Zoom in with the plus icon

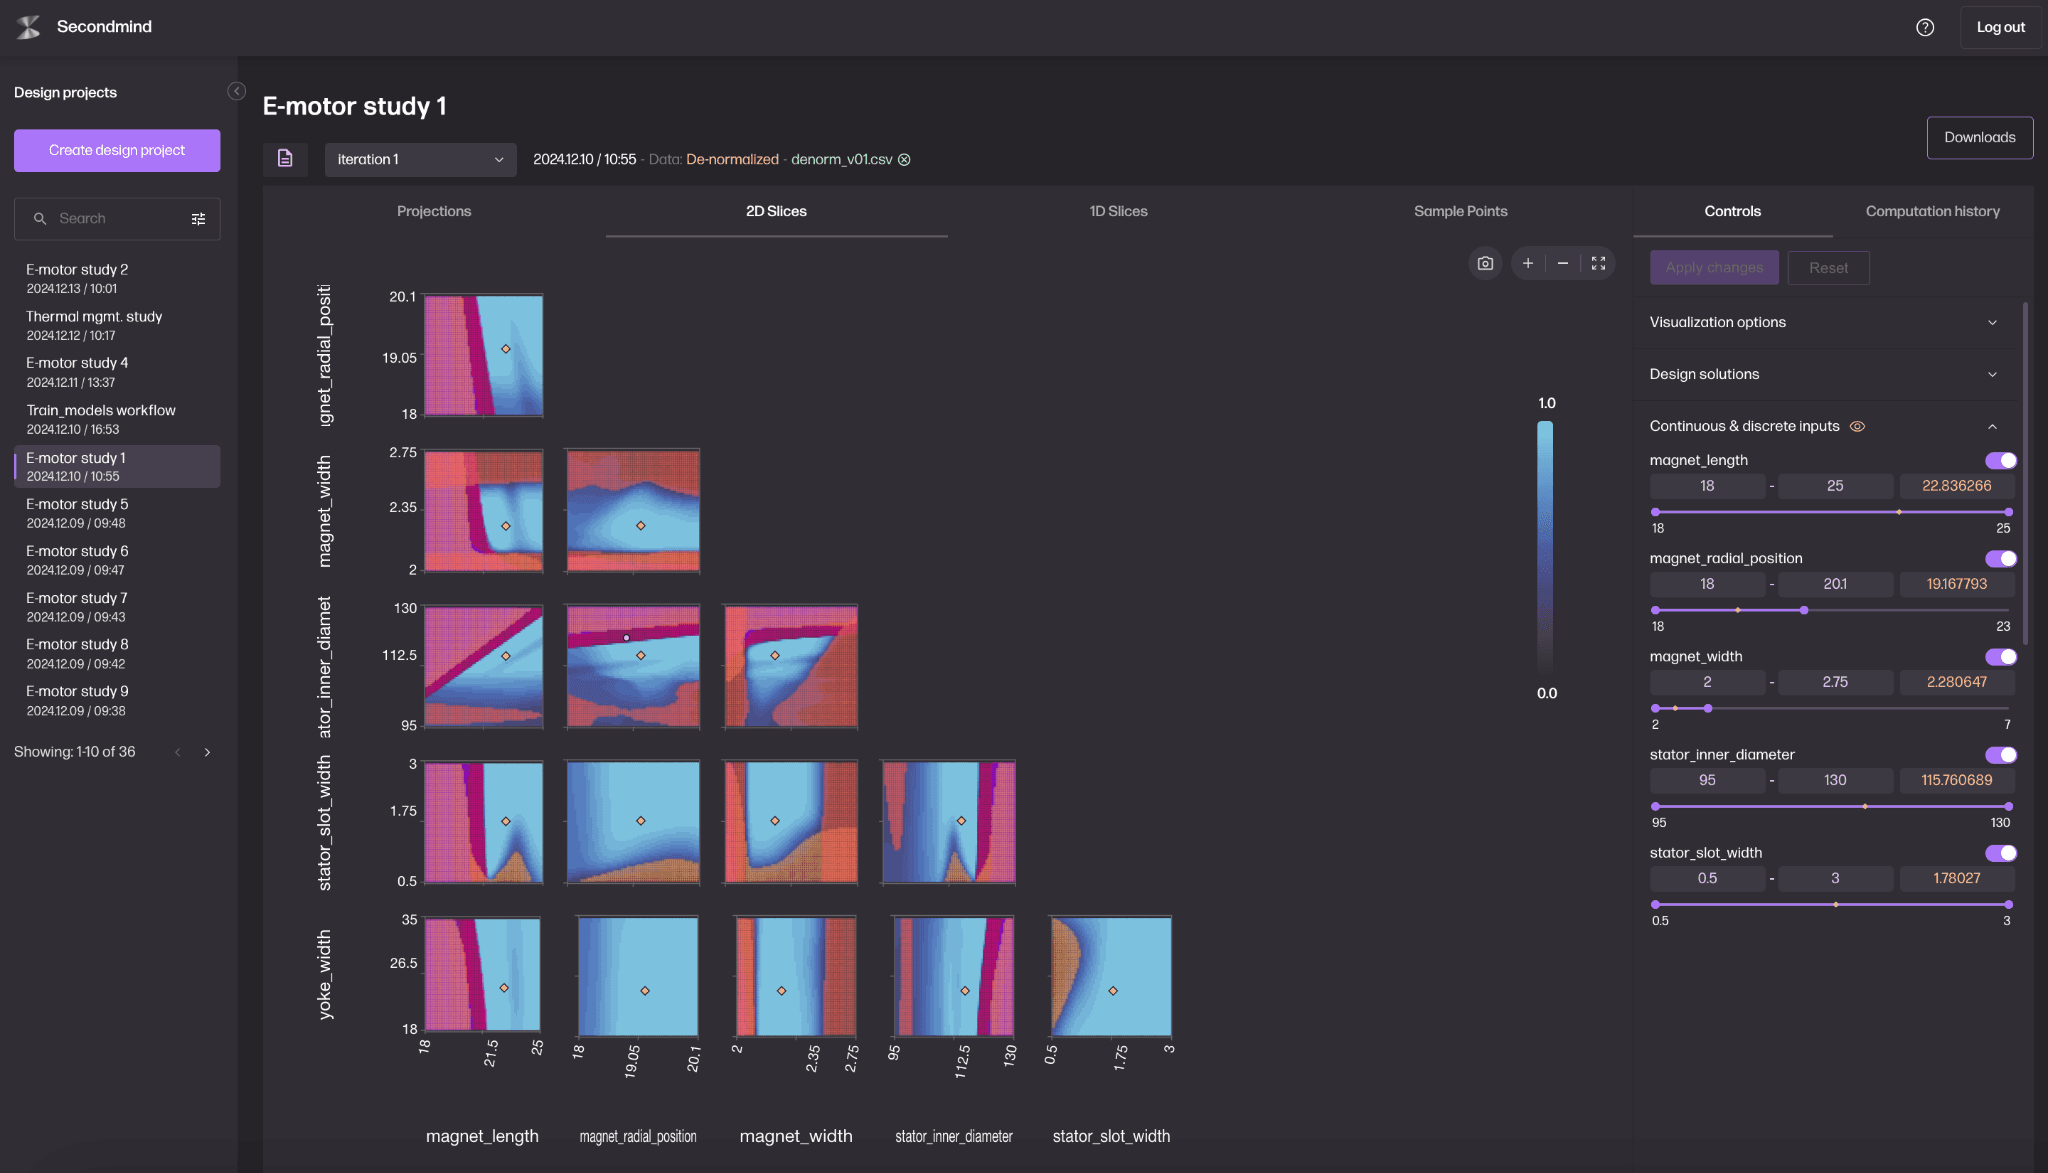coord(1528,263)
